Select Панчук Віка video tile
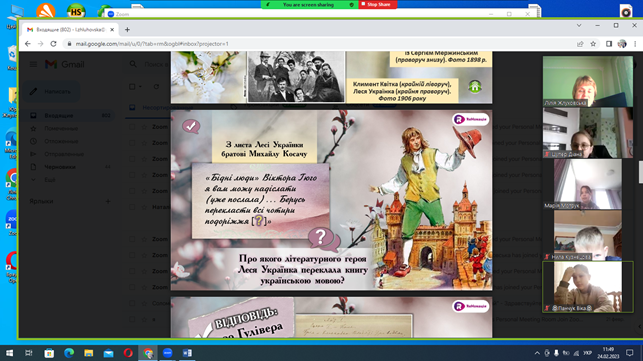This screenshot has width=643, height=361. tap(588, 287)
